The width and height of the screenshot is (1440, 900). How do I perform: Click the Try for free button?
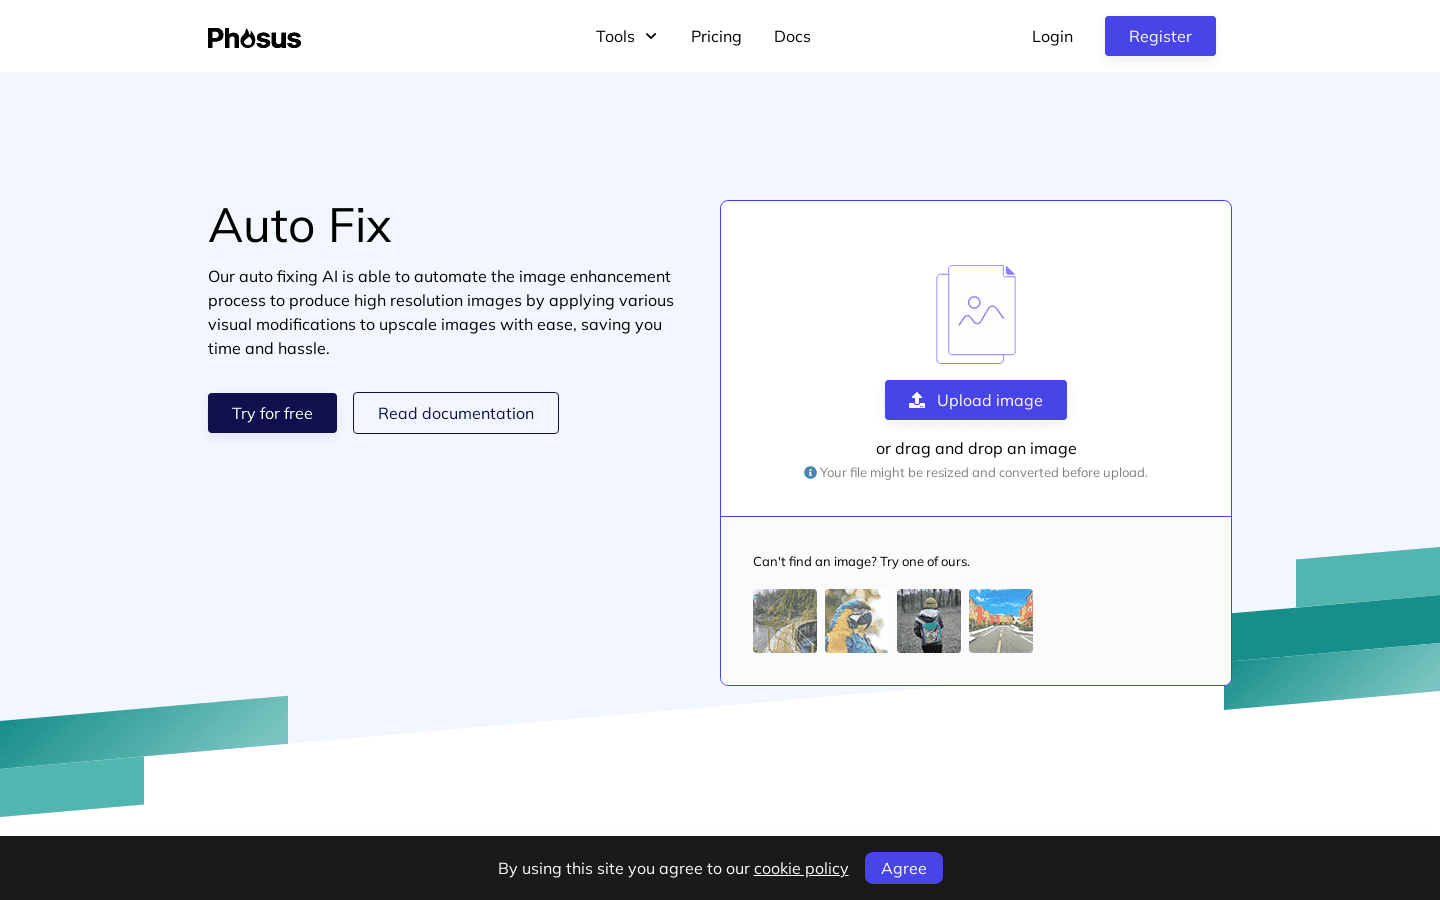272,413
